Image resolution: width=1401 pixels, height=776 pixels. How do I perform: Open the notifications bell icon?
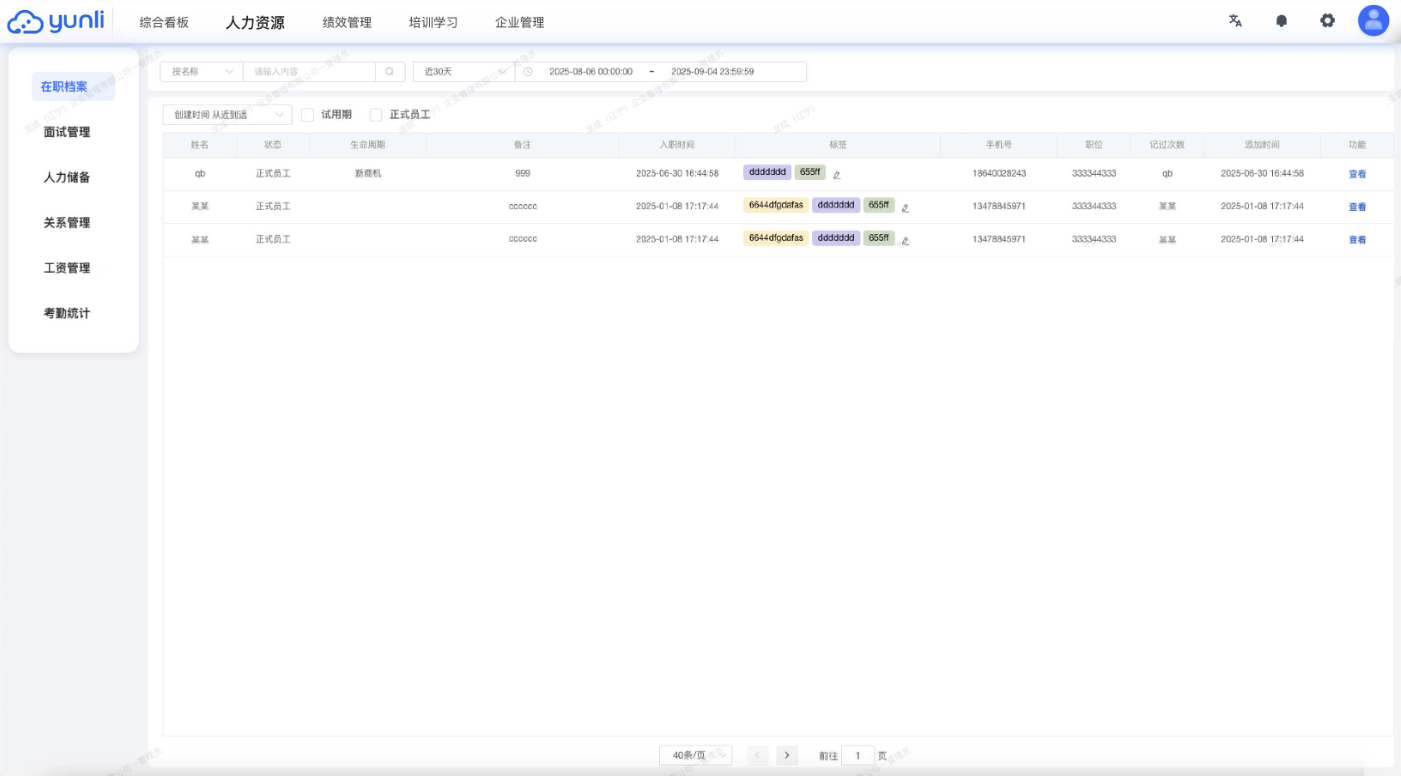pos(1281,20)
